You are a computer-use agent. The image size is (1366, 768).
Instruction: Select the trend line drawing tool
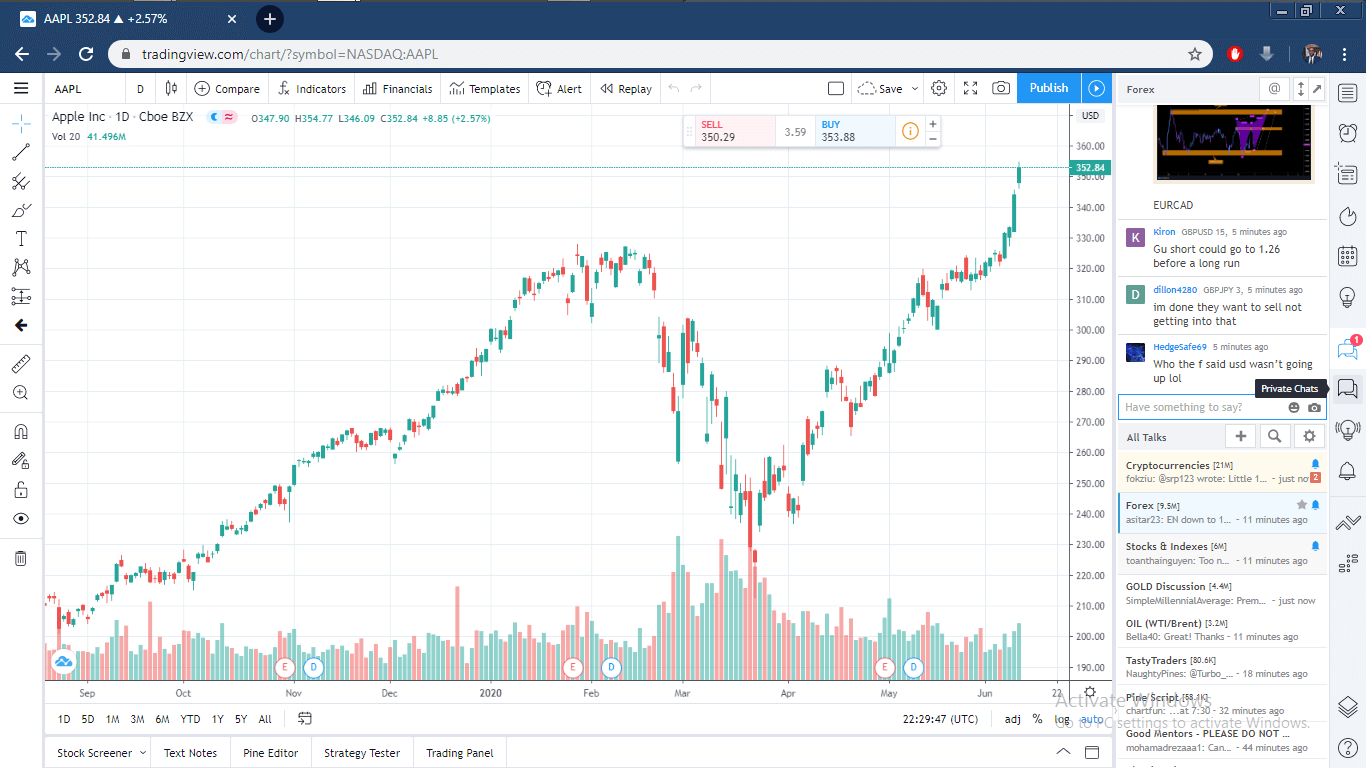[21, 153]
